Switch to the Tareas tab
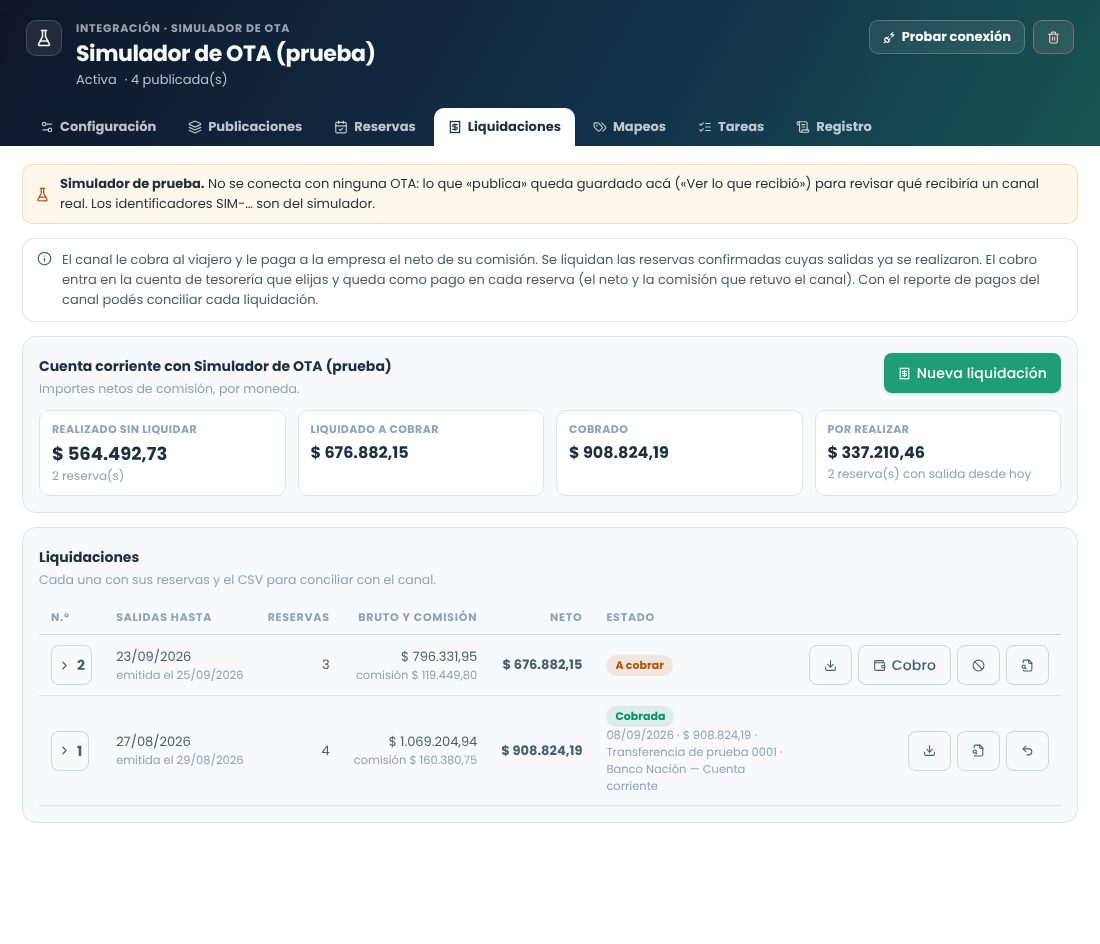 pyautogui.click(x=731, y=127)
